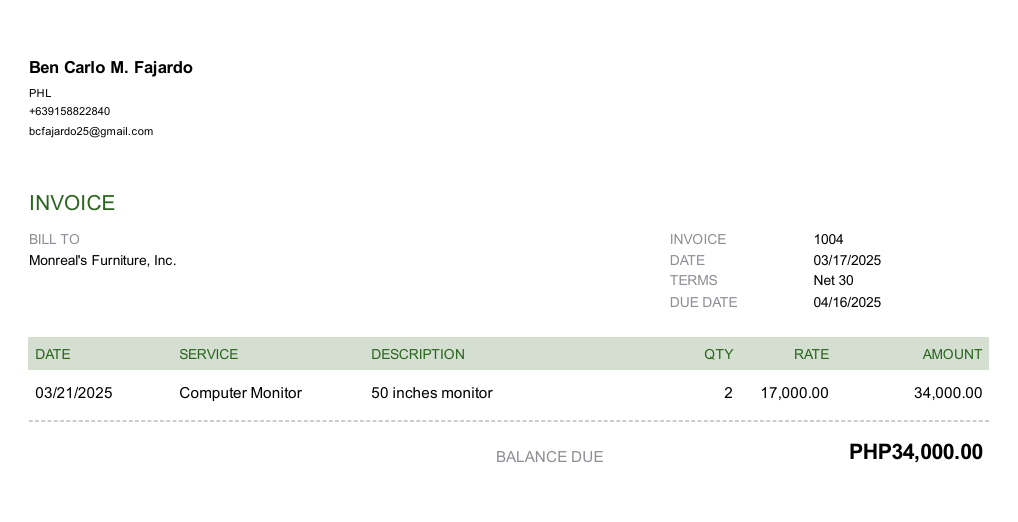Select the Computer Monitor service cell
Screen dimensions: 1018x522
tap(240, 393)
